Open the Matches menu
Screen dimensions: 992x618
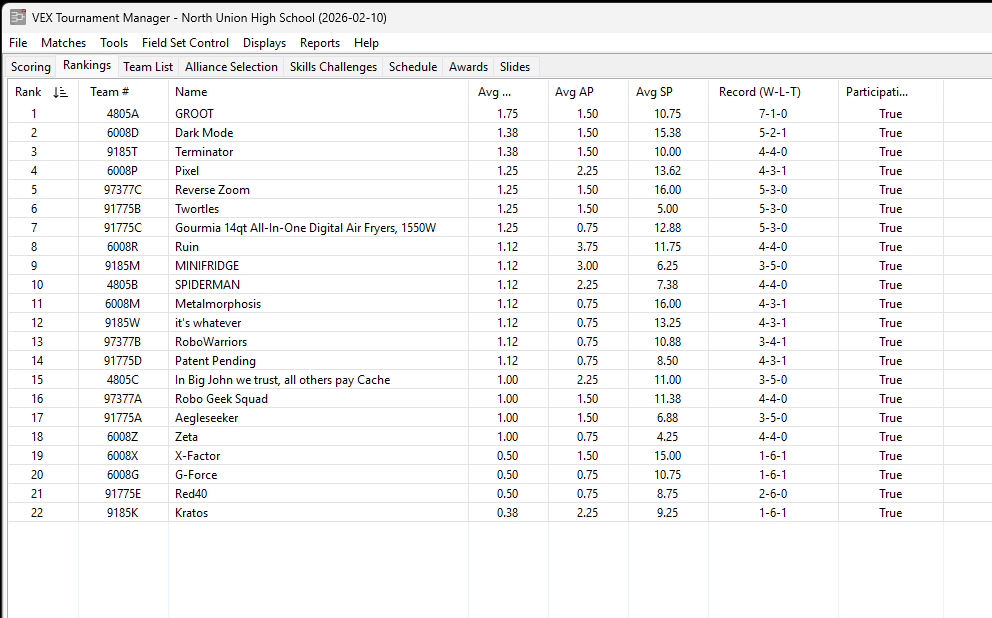coord(63,43)
